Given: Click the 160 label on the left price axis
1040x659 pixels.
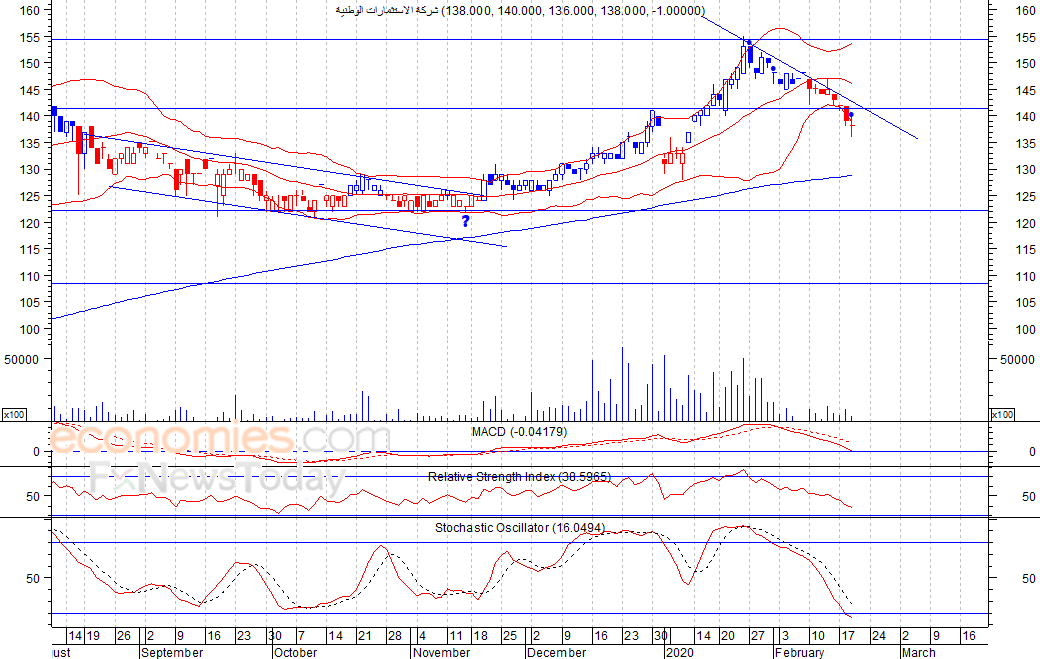Looking at the screenshot, I should [30, 10].
